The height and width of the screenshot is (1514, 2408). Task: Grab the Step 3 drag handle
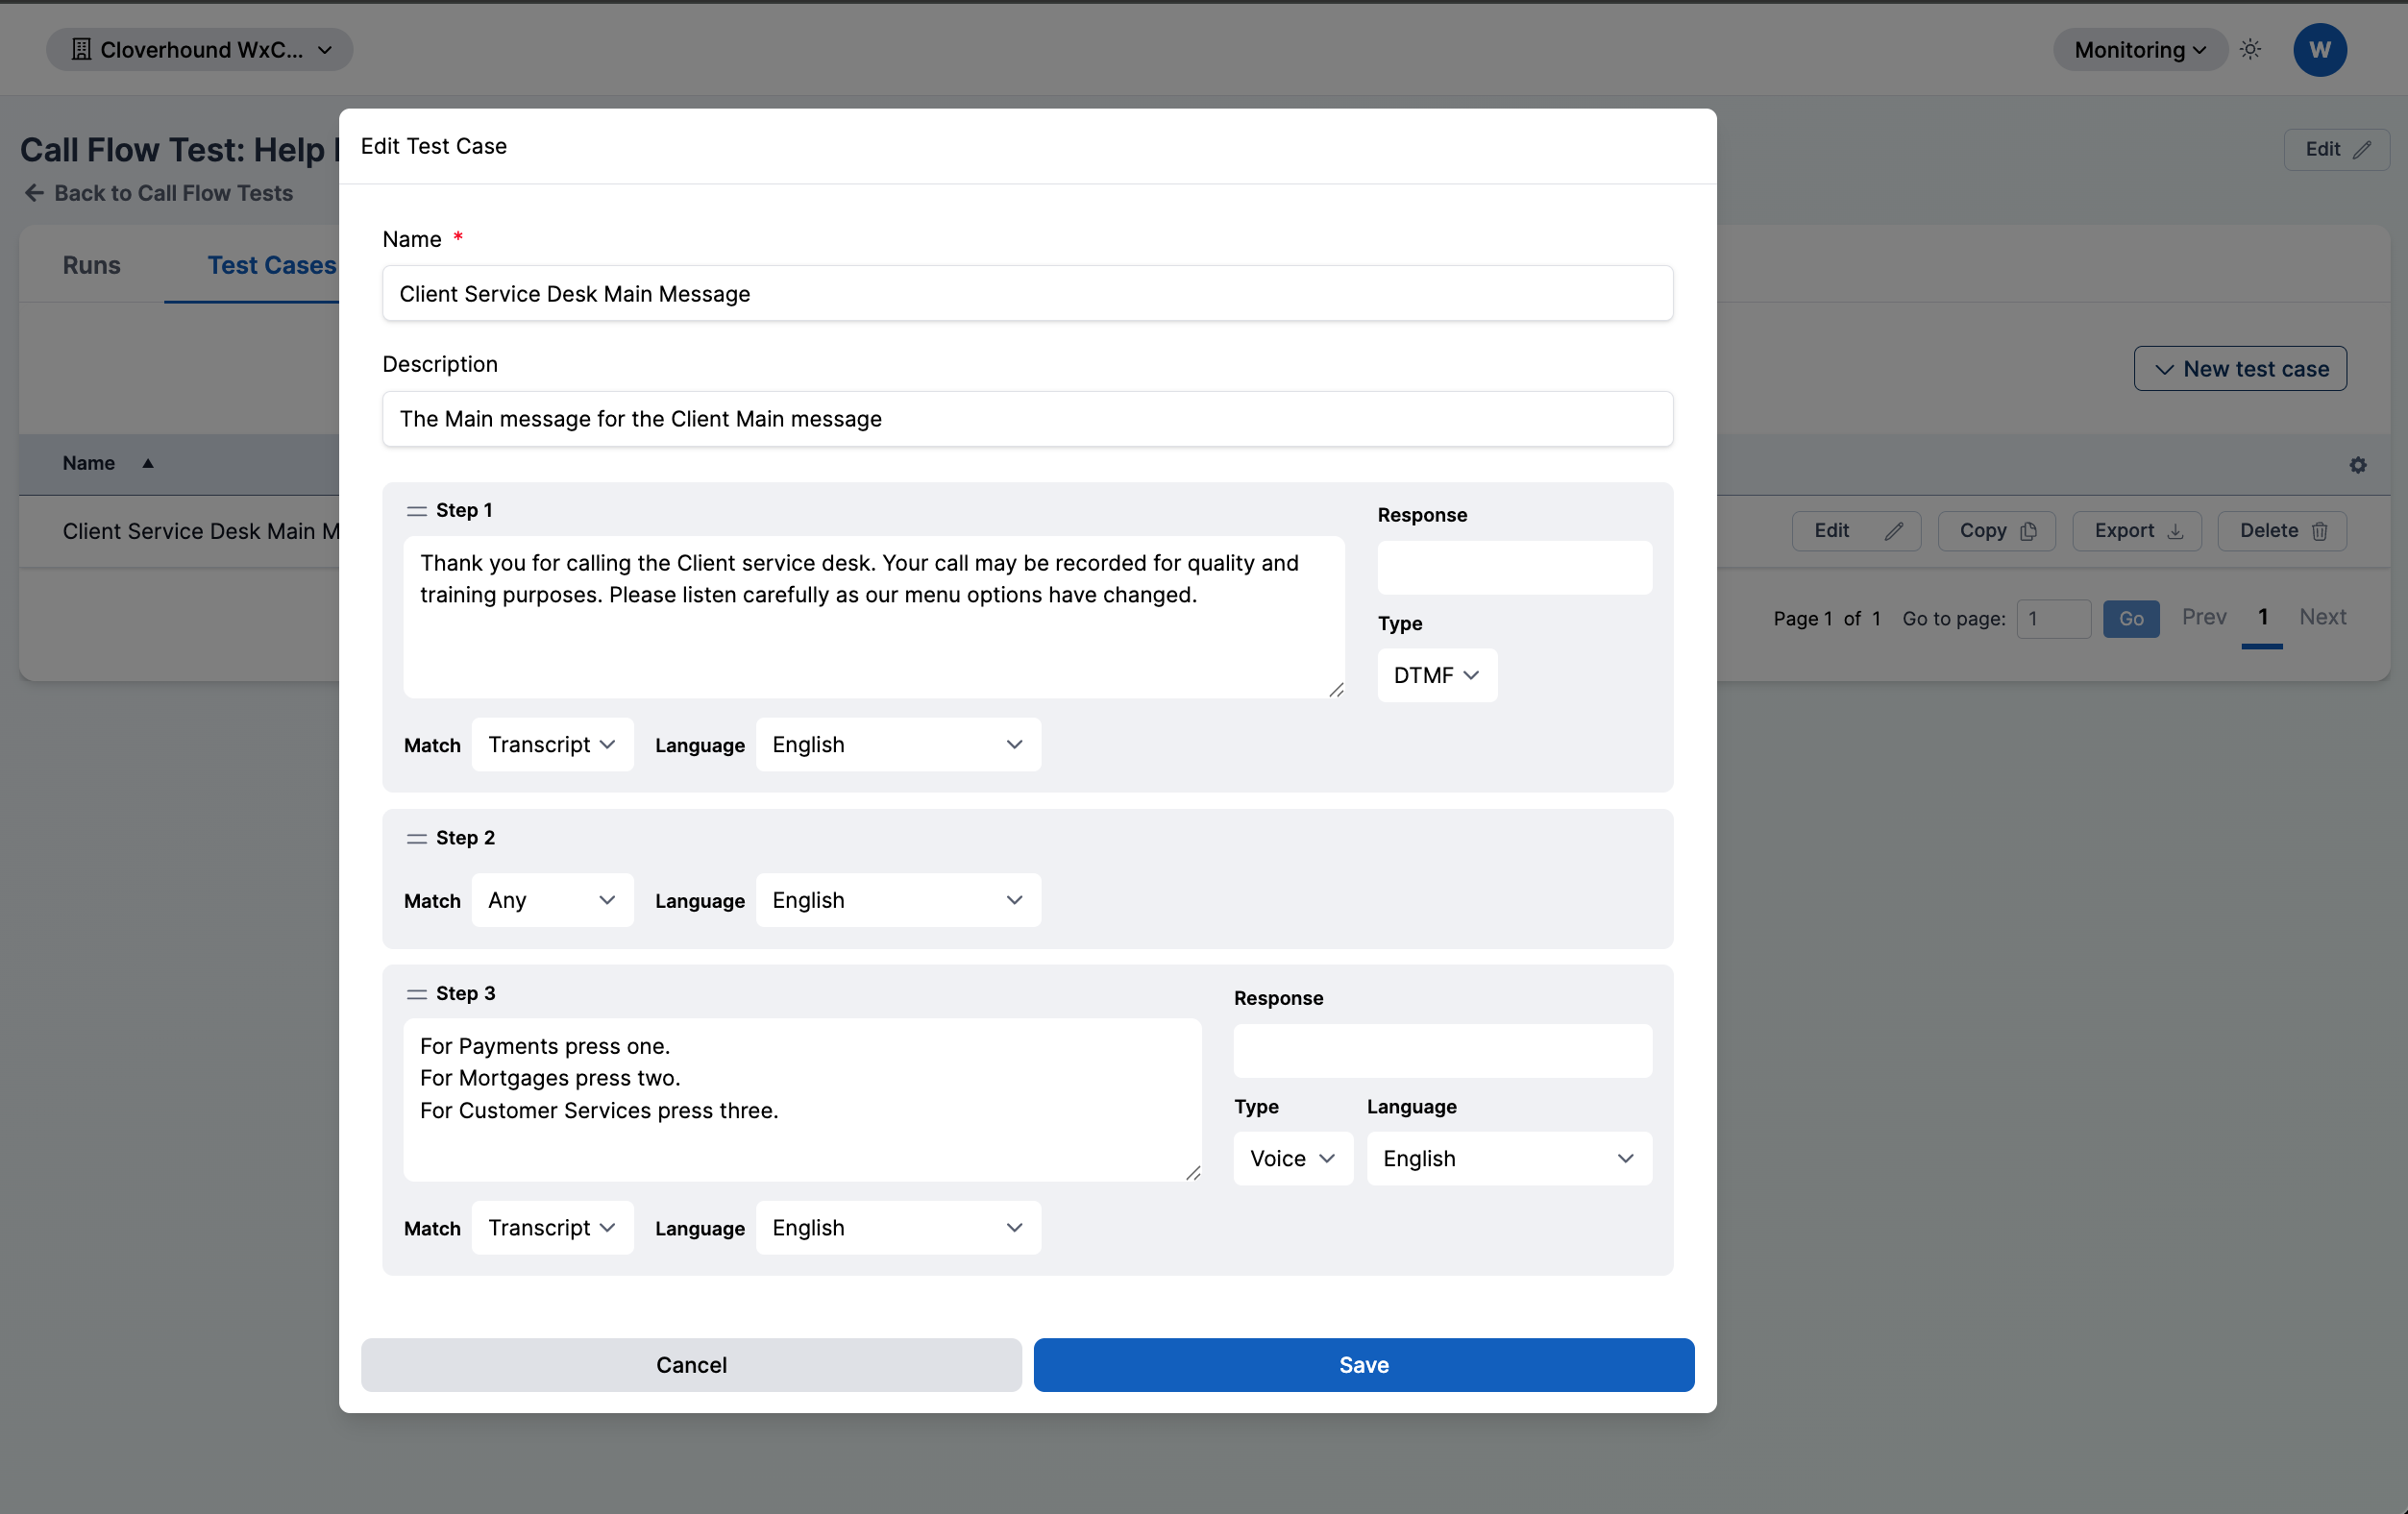click(416, 993)
